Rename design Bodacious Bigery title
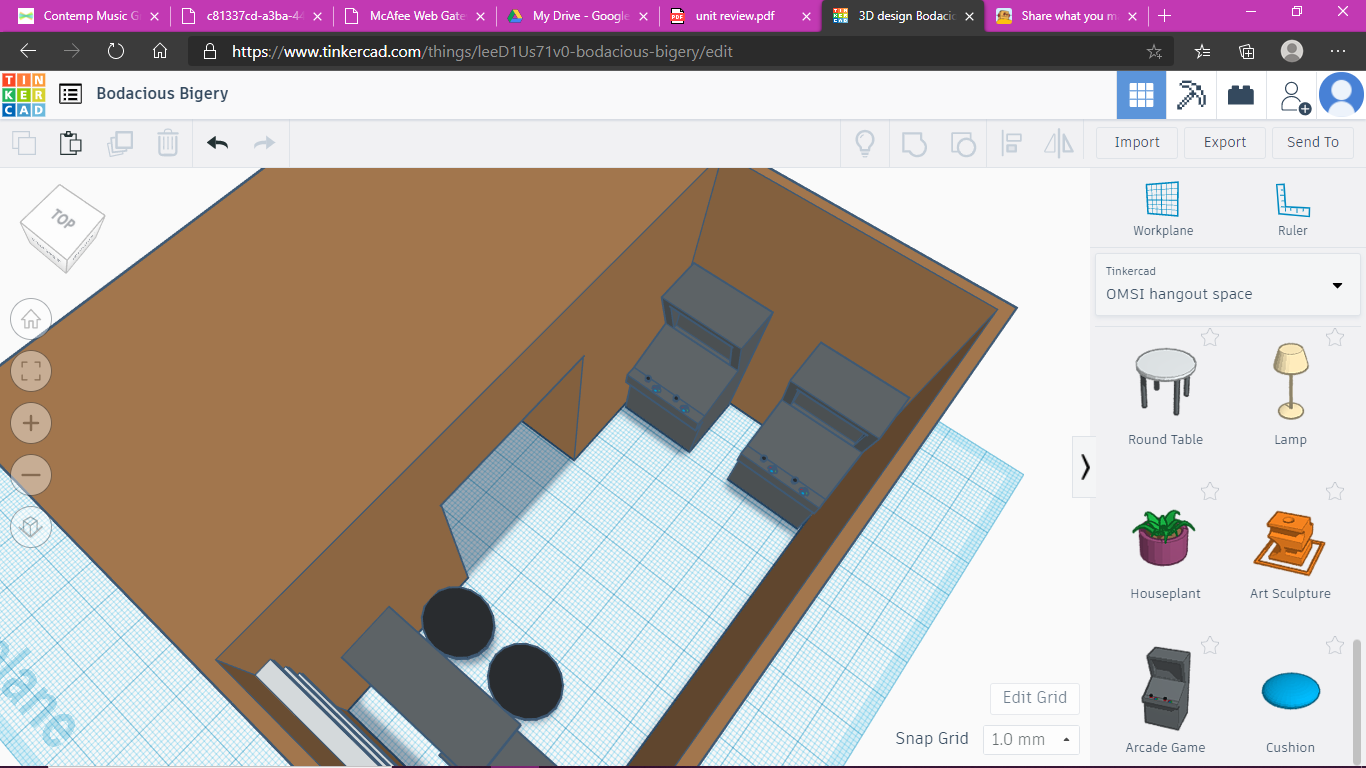1366x768 pixels. [162, 94]
